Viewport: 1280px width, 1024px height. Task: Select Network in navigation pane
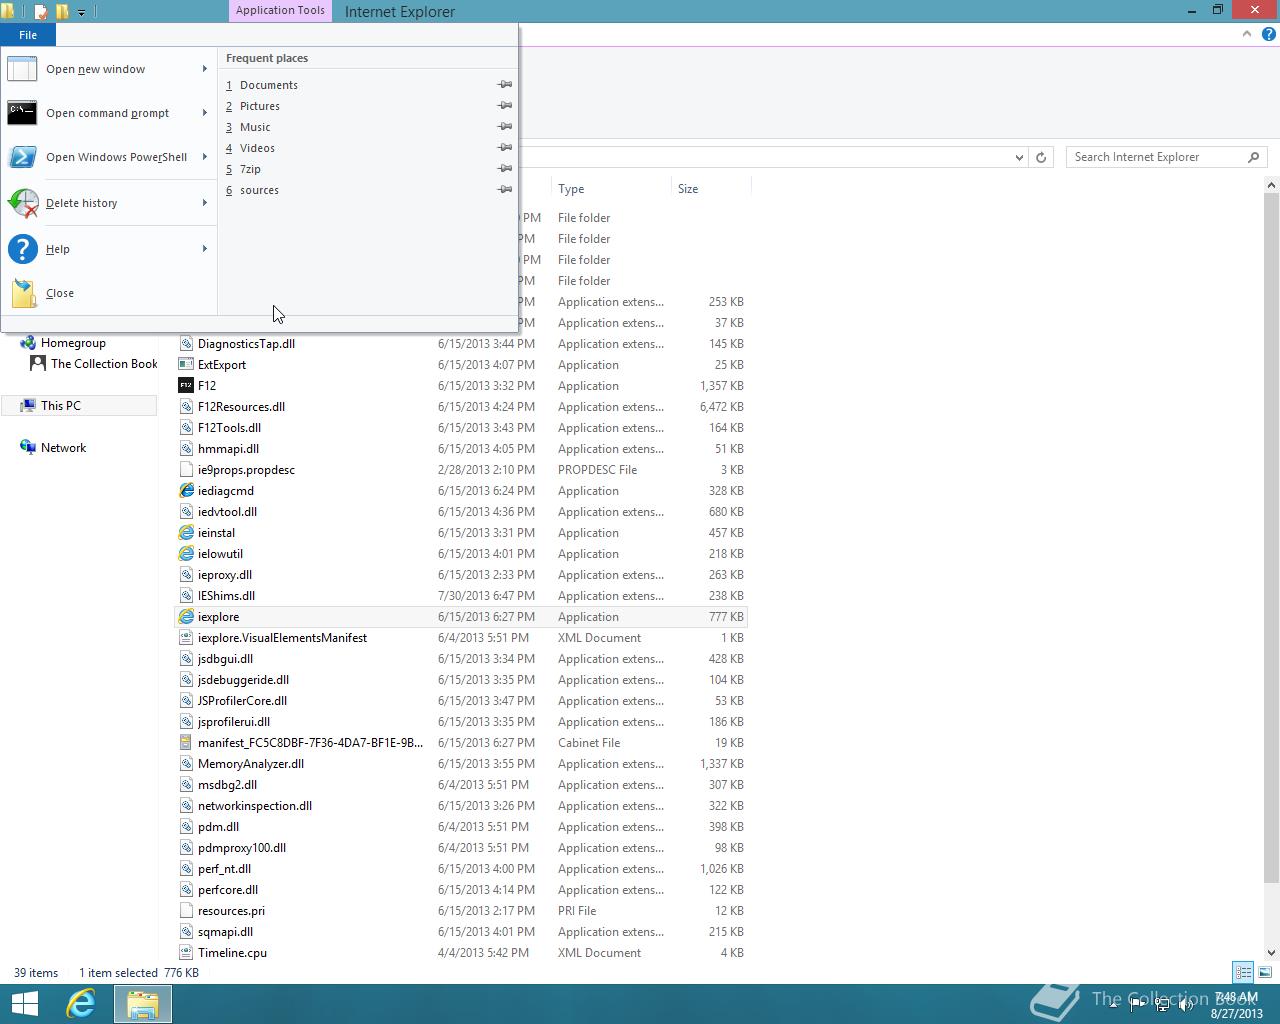(63, 448)
